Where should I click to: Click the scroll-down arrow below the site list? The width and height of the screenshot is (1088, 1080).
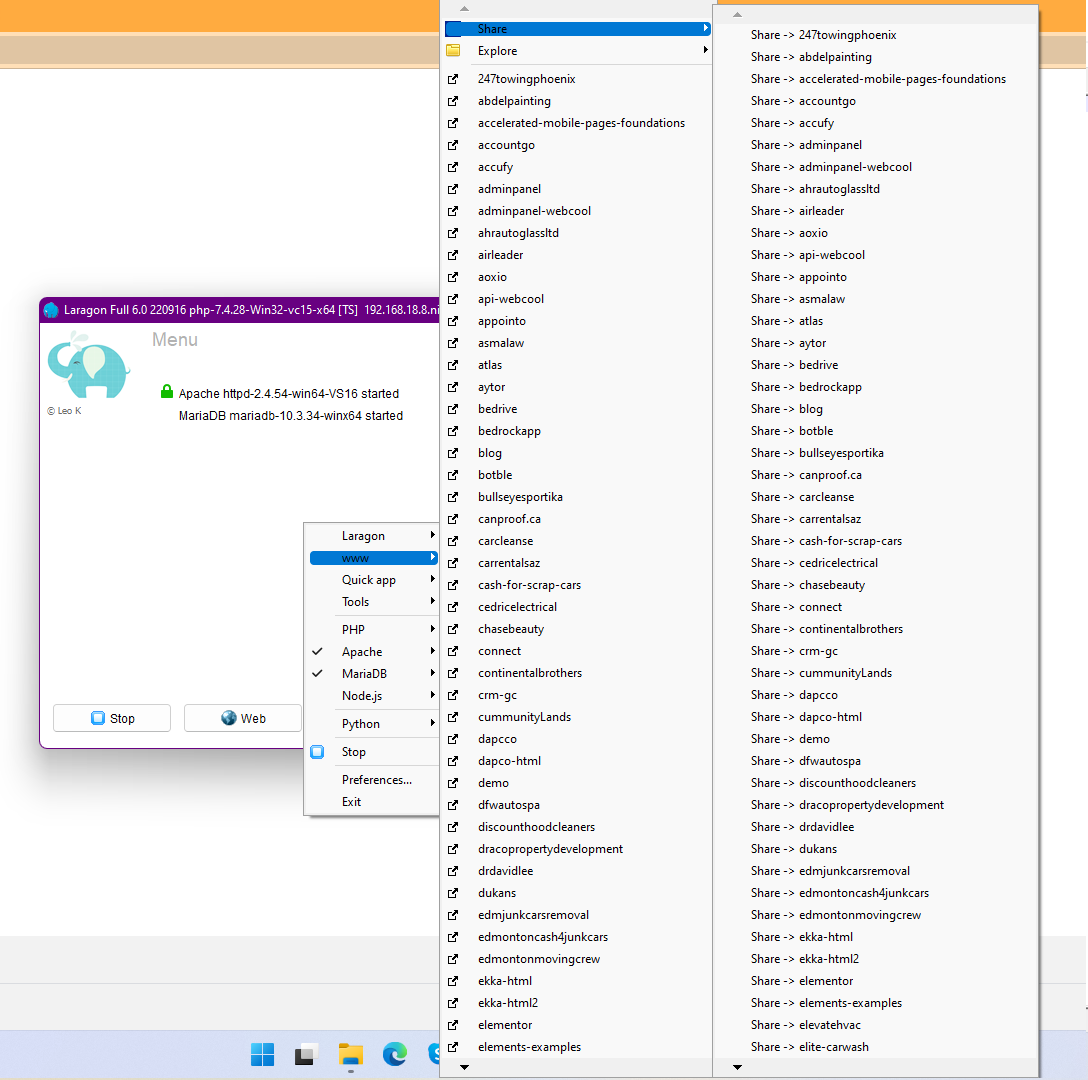pyautogui.click(x=463, y=1067)
